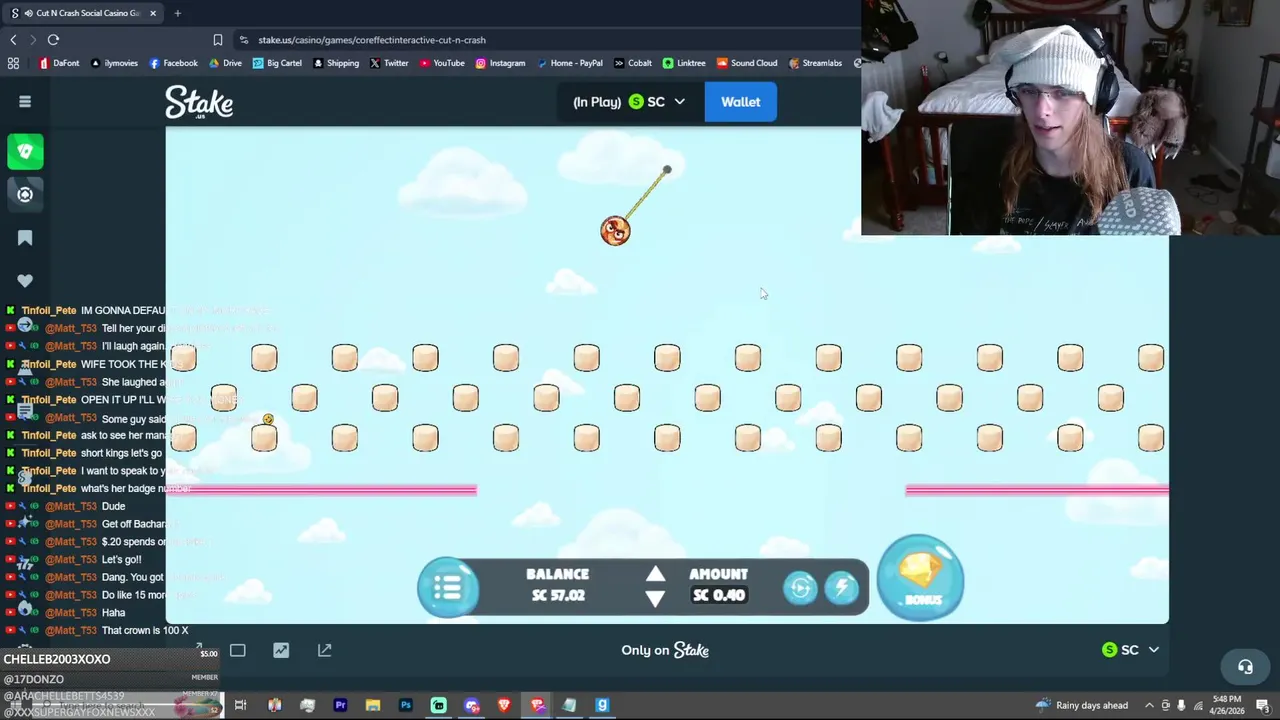
Task: Open the green casino cards sidebar icon
Action: pyautogui.click(x=25, y=151)
